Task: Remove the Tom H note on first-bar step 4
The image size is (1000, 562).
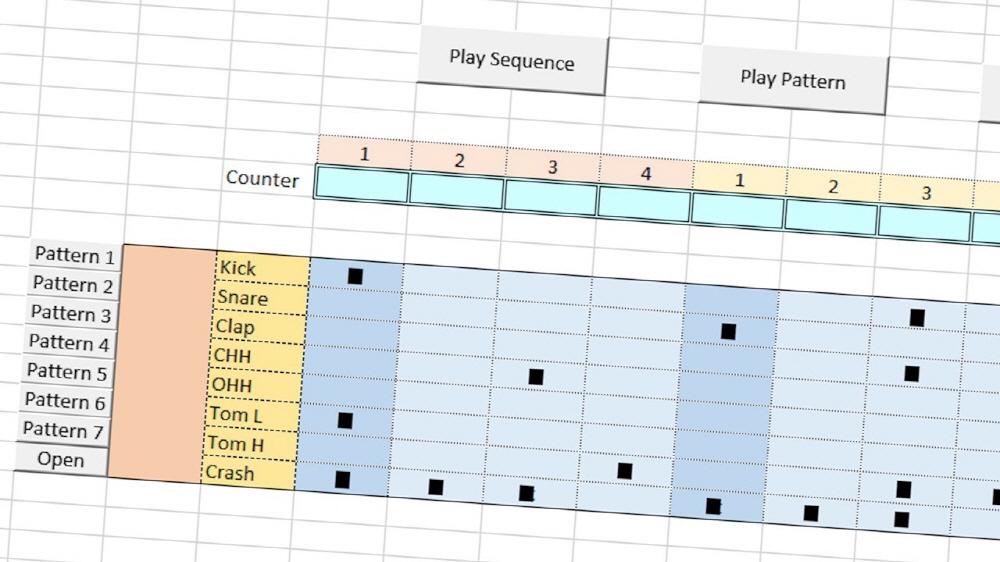Action: (625, 471)
